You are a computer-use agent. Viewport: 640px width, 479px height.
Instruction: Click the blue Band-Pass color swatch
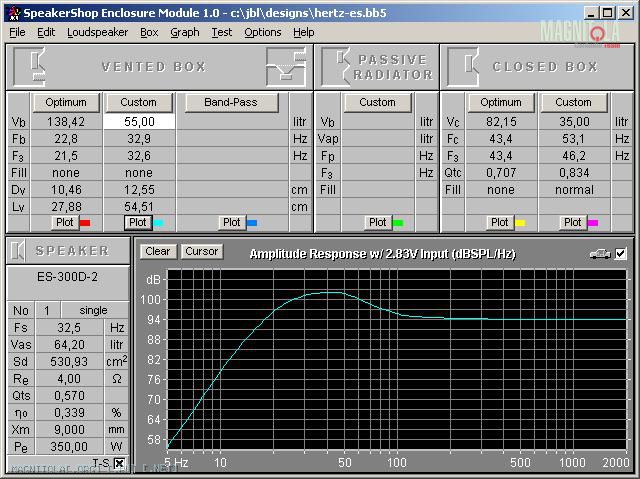point(252,223)
